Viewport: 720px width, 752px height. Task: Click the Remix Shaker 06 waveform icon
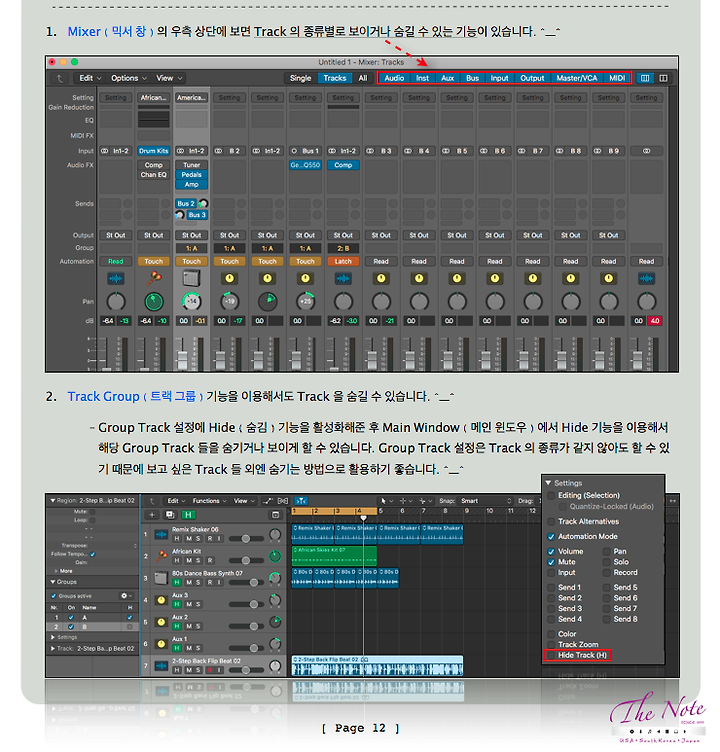pos(161,534)
